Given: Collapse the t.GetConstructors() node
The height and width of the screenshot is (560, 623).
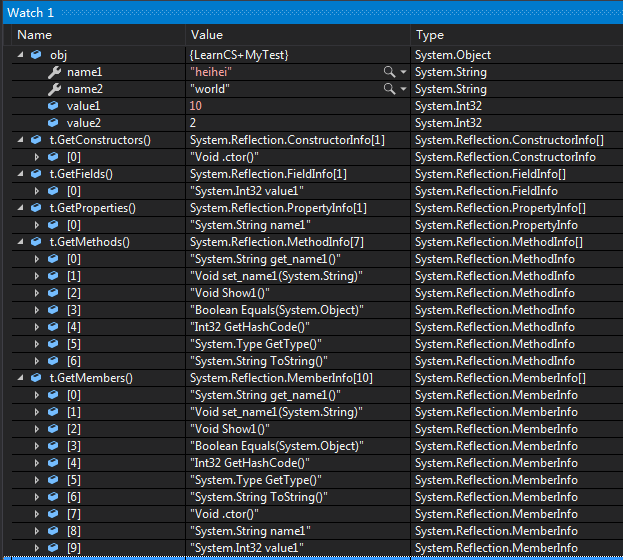Looking at the screenshot, I should [x=21, y=140].
